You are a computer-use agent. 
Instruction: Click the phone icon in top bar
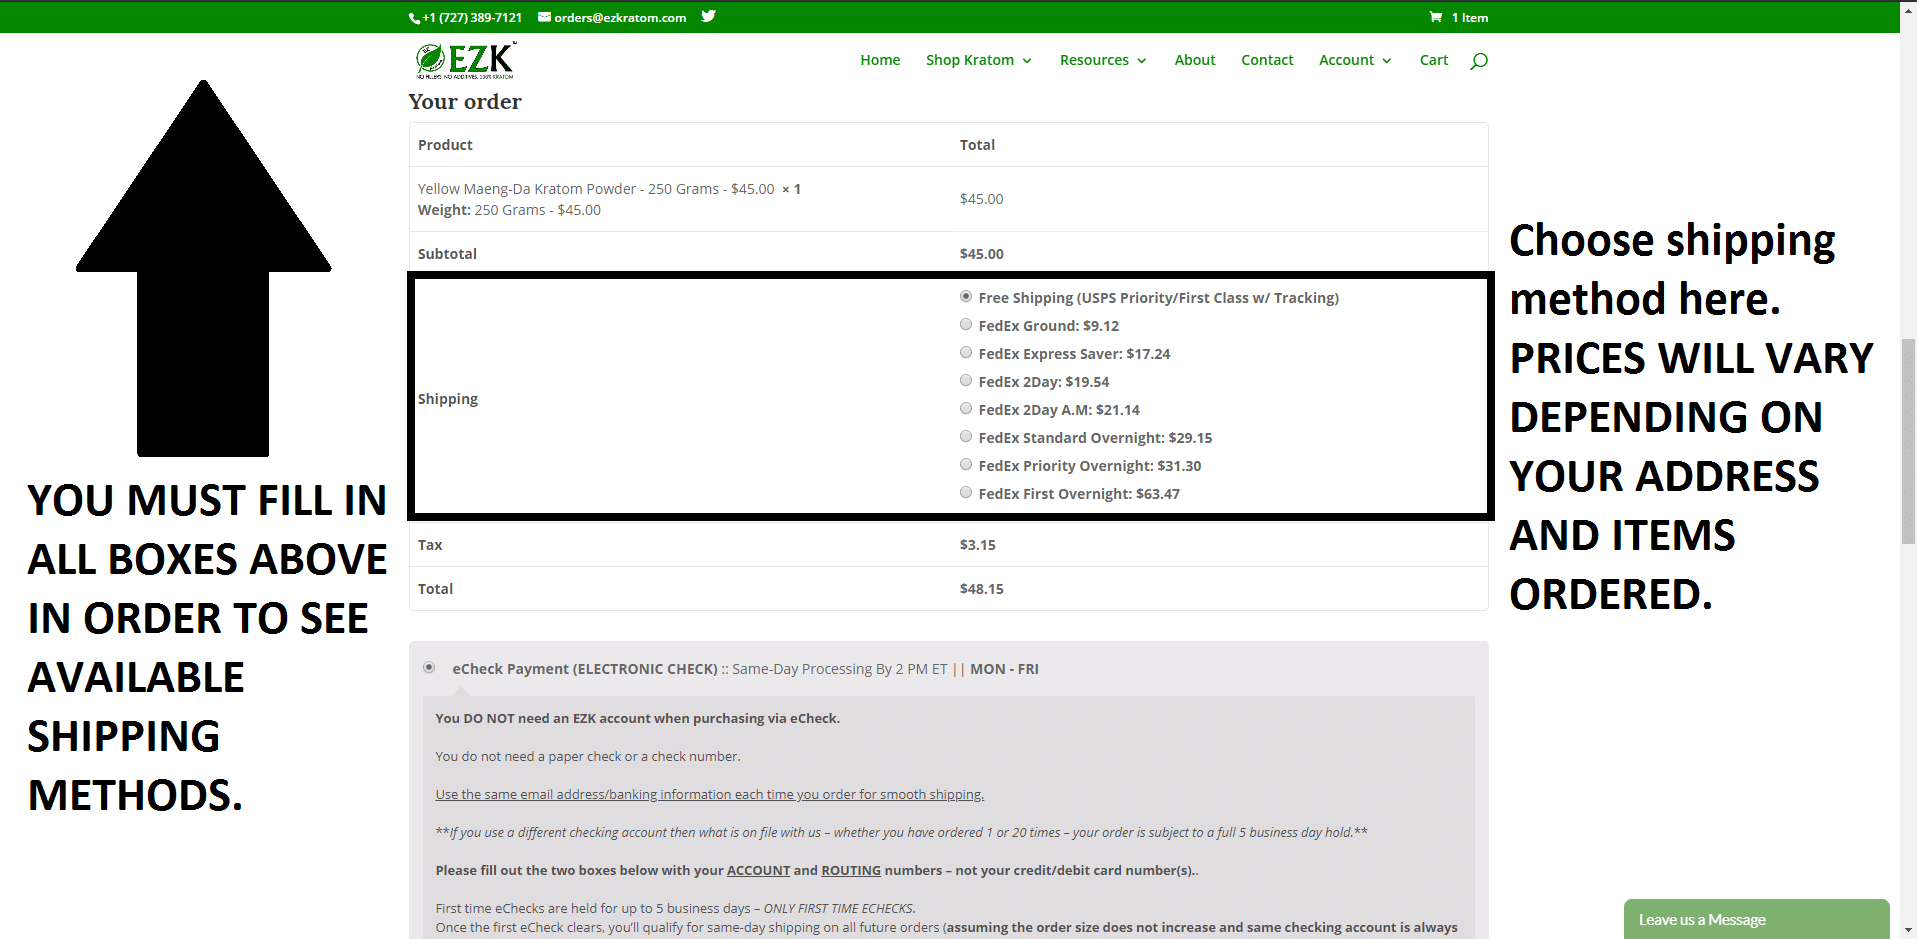[x=414, y=18]
